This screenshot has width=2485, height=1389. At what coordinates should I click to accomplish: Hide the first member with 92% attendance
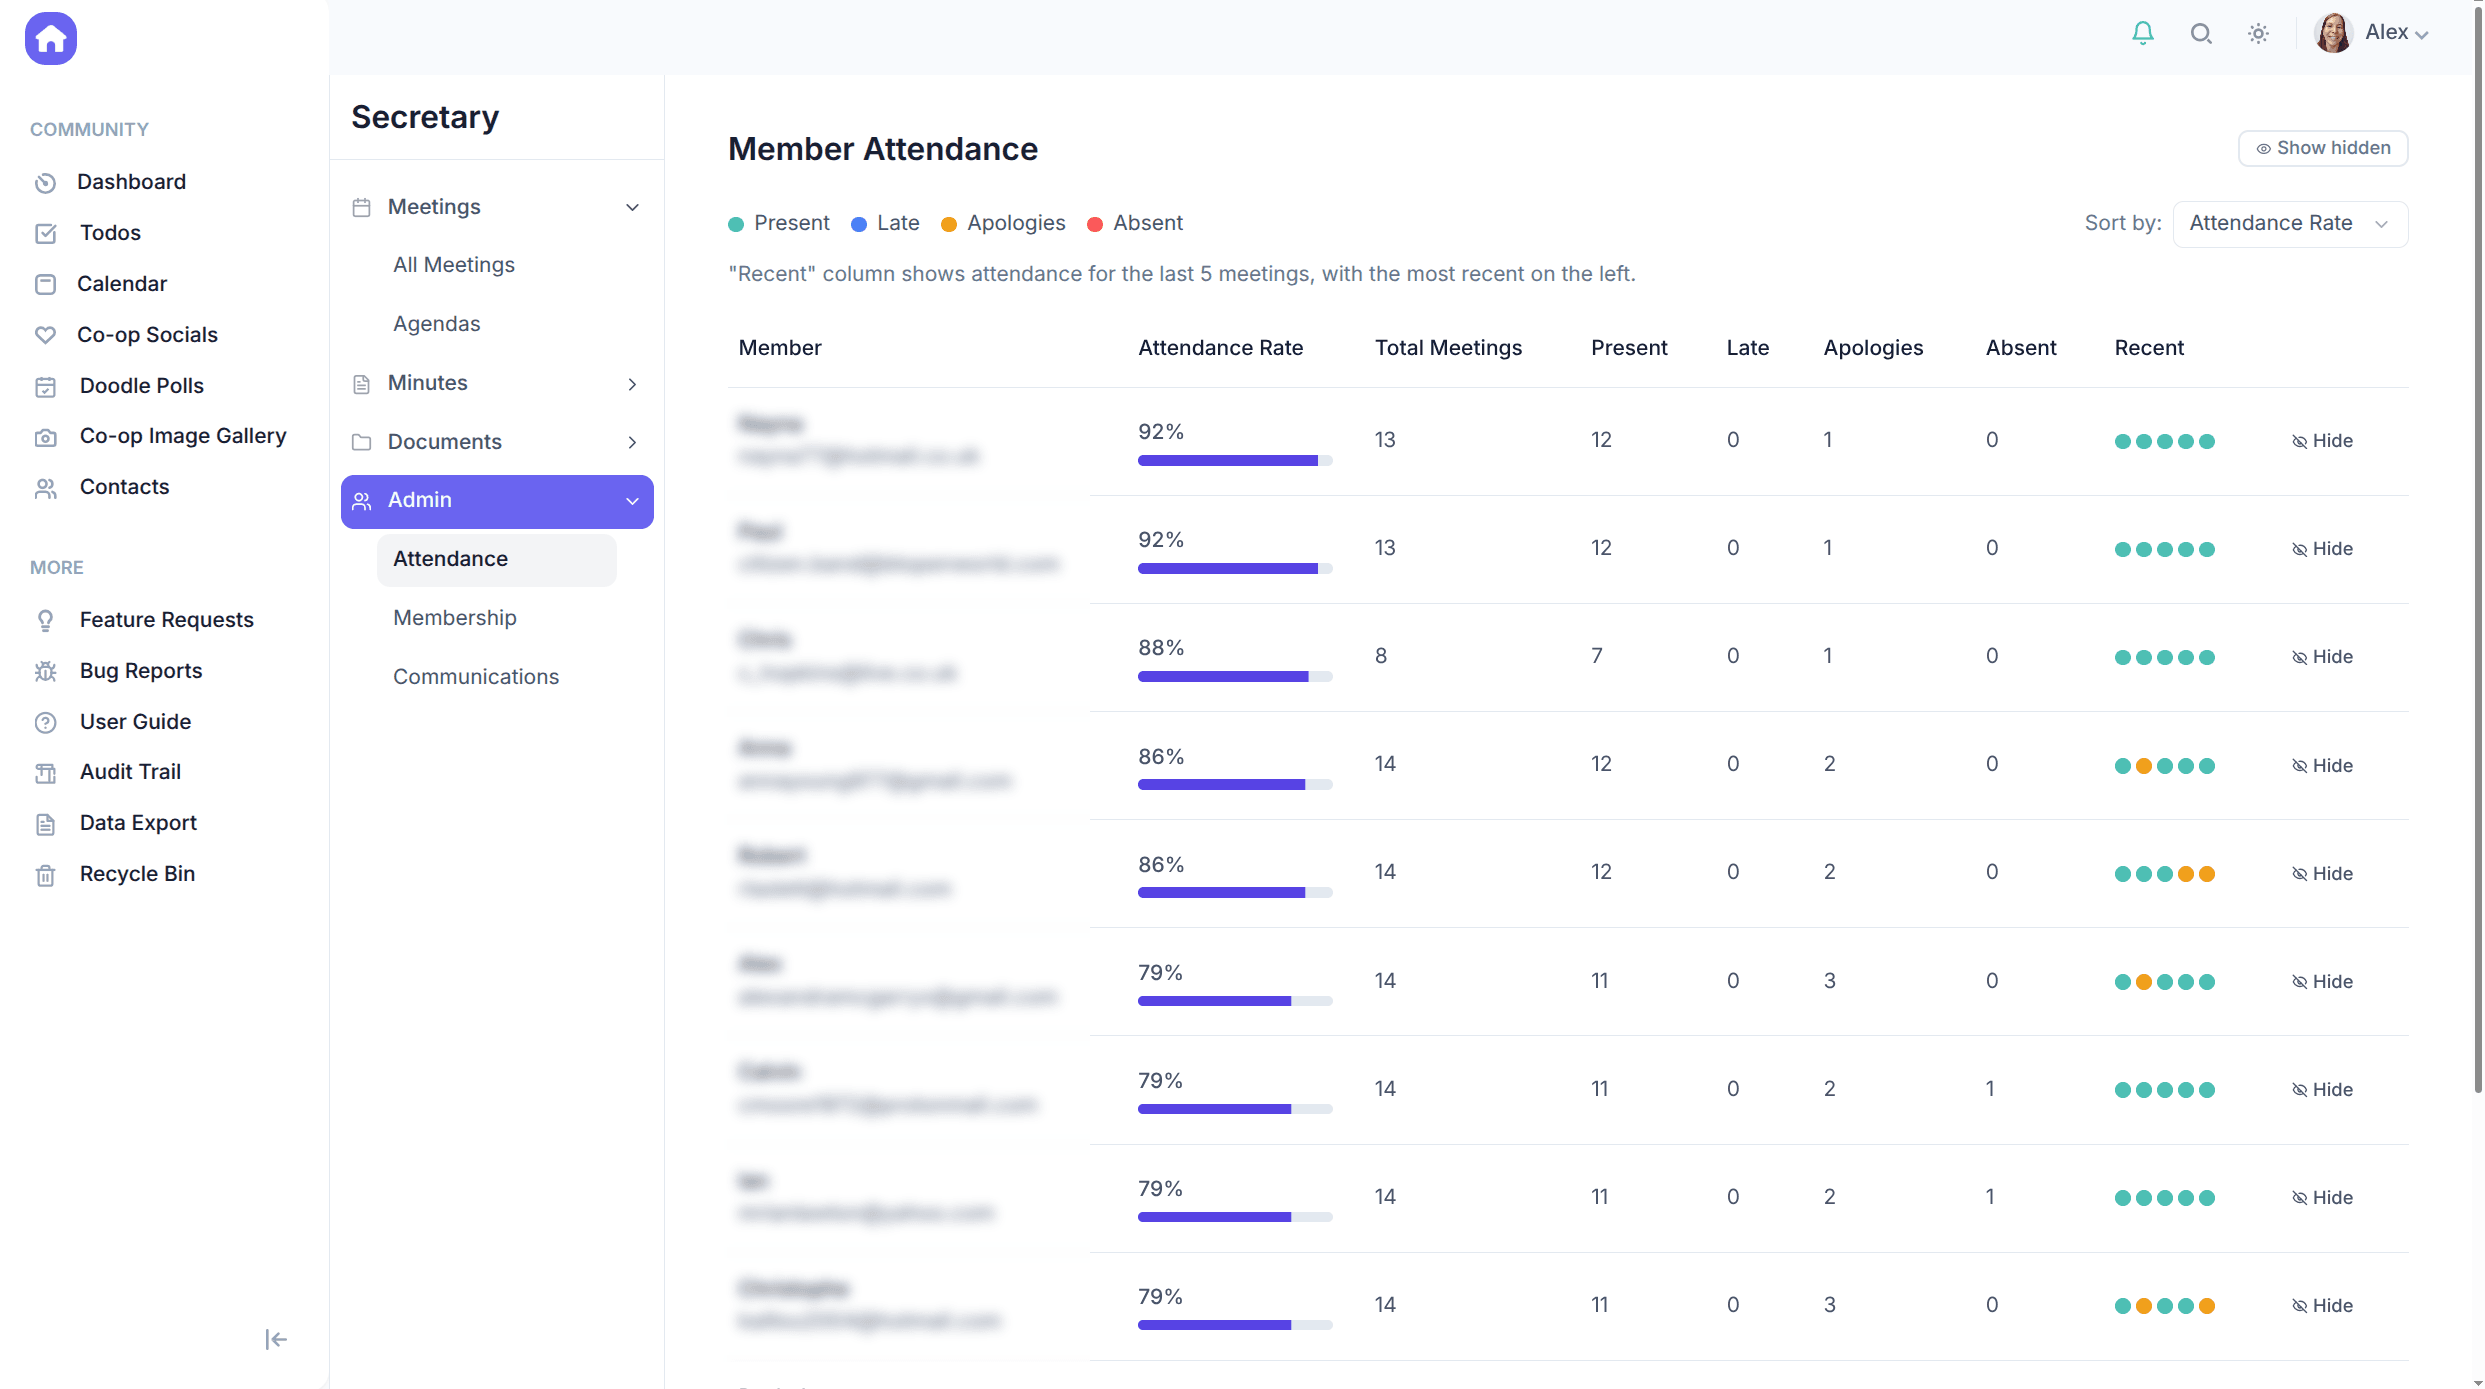(2324, 440)
